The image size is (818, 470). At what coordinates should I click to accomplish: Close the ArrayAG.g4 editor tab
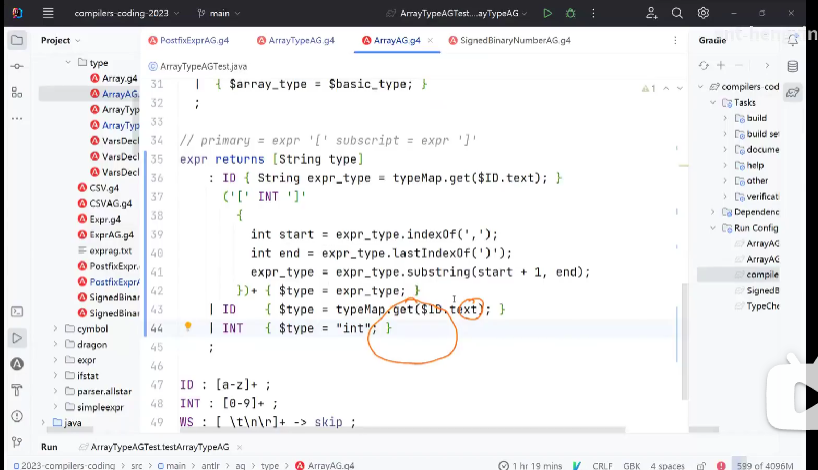click(x=431, y=41)
